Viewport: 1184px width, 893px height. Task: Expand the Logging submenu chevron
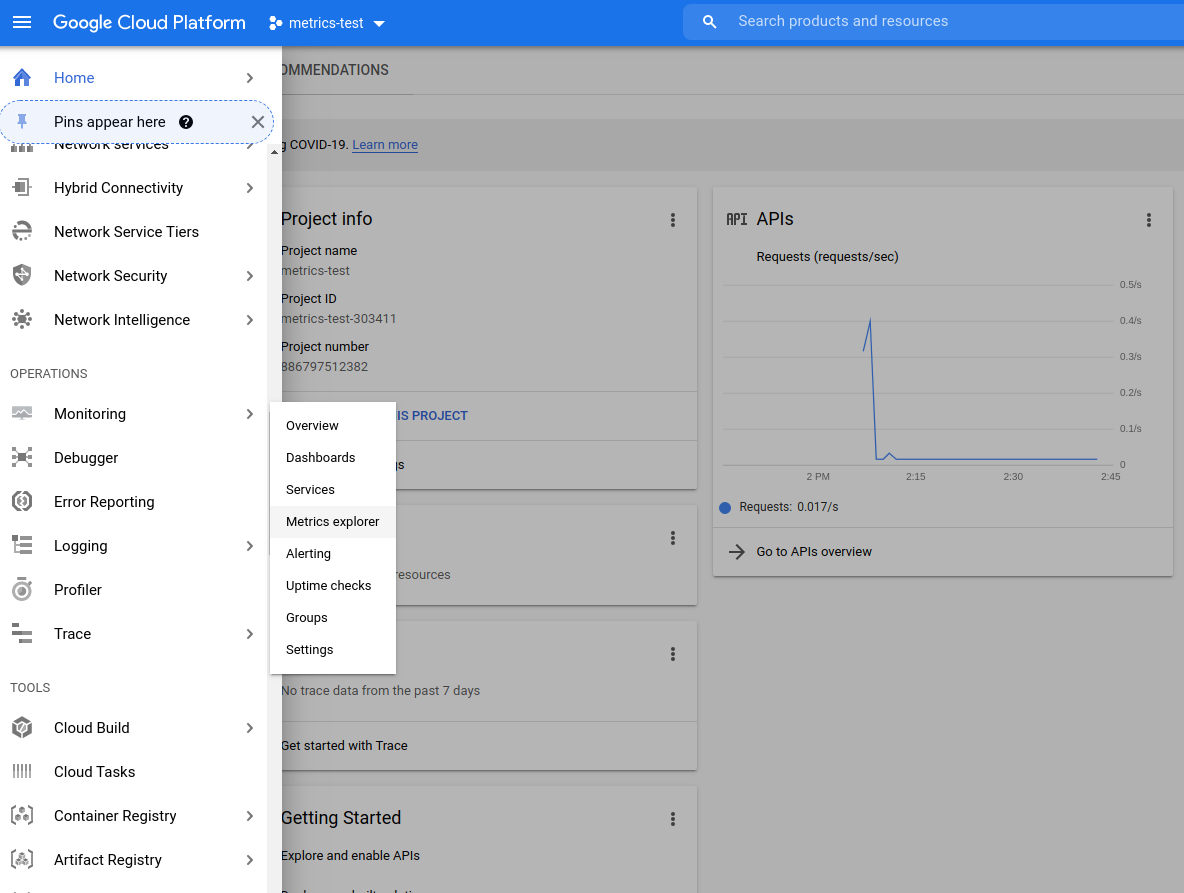249,545
